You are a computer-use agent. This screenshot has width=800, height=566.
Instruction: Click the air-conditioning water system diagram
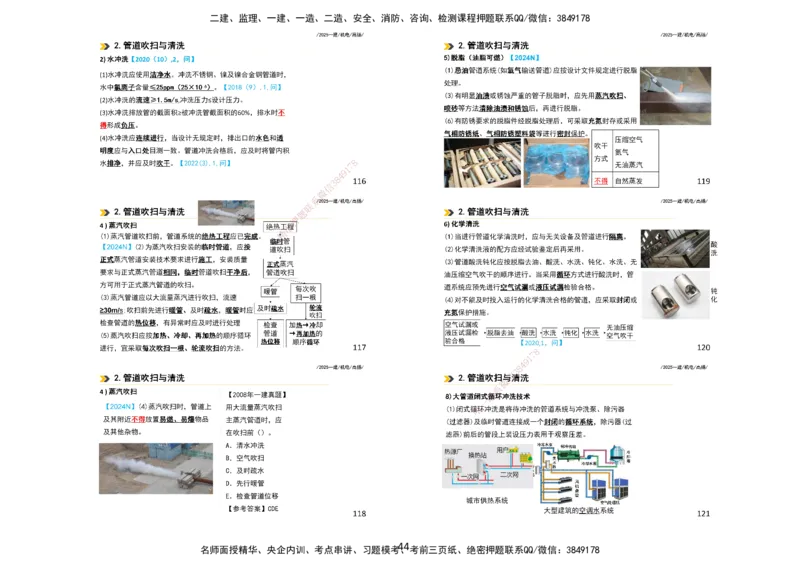(583, 474)
